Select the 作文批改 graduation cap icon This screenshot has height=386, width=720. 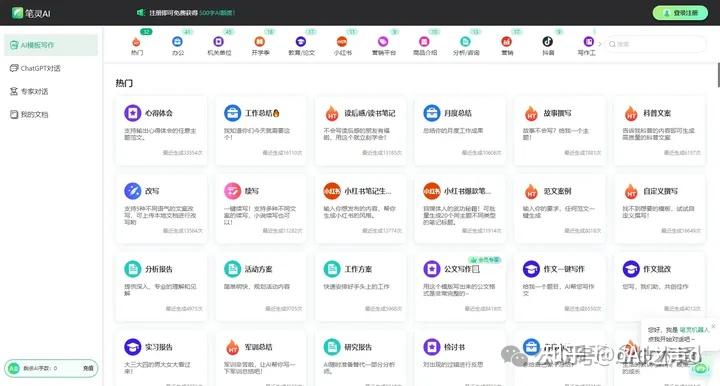point(631,269)
